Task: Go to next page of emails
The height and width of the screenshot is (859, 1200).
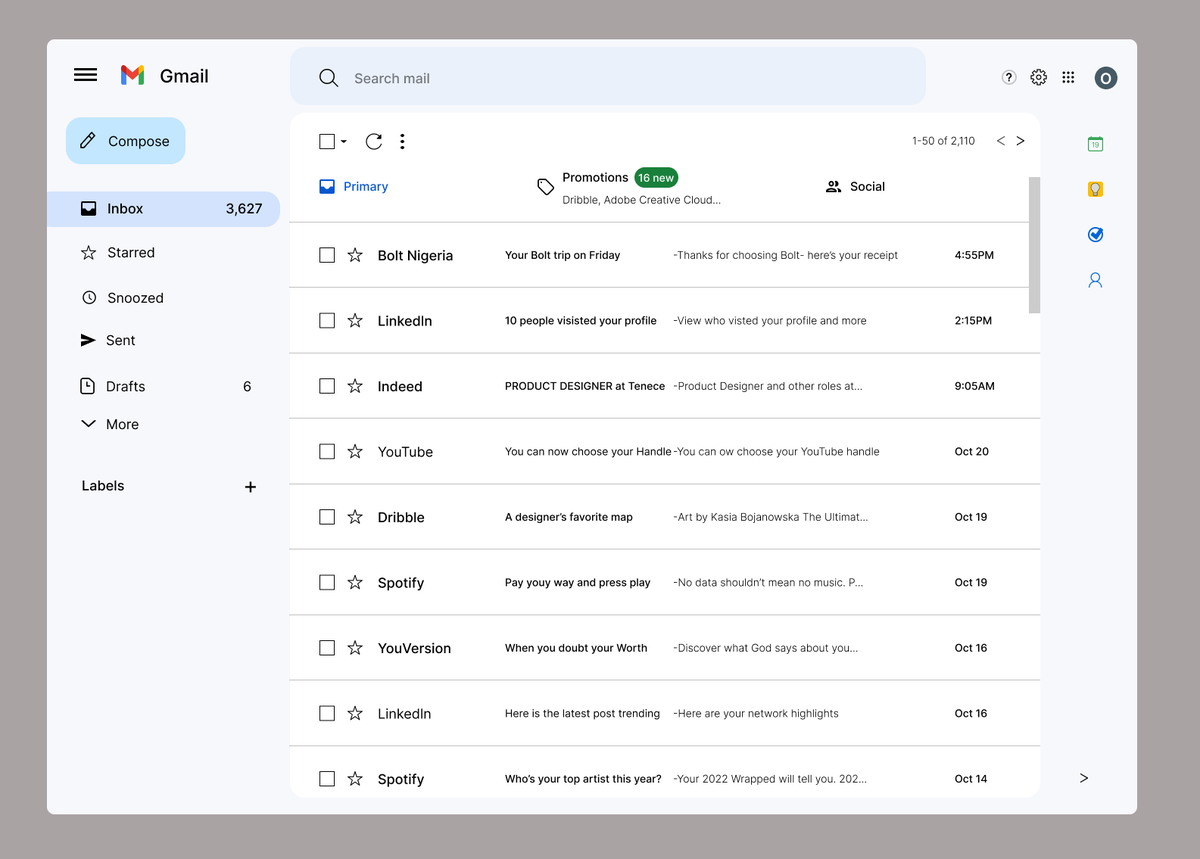Action: pos(1020,141)
